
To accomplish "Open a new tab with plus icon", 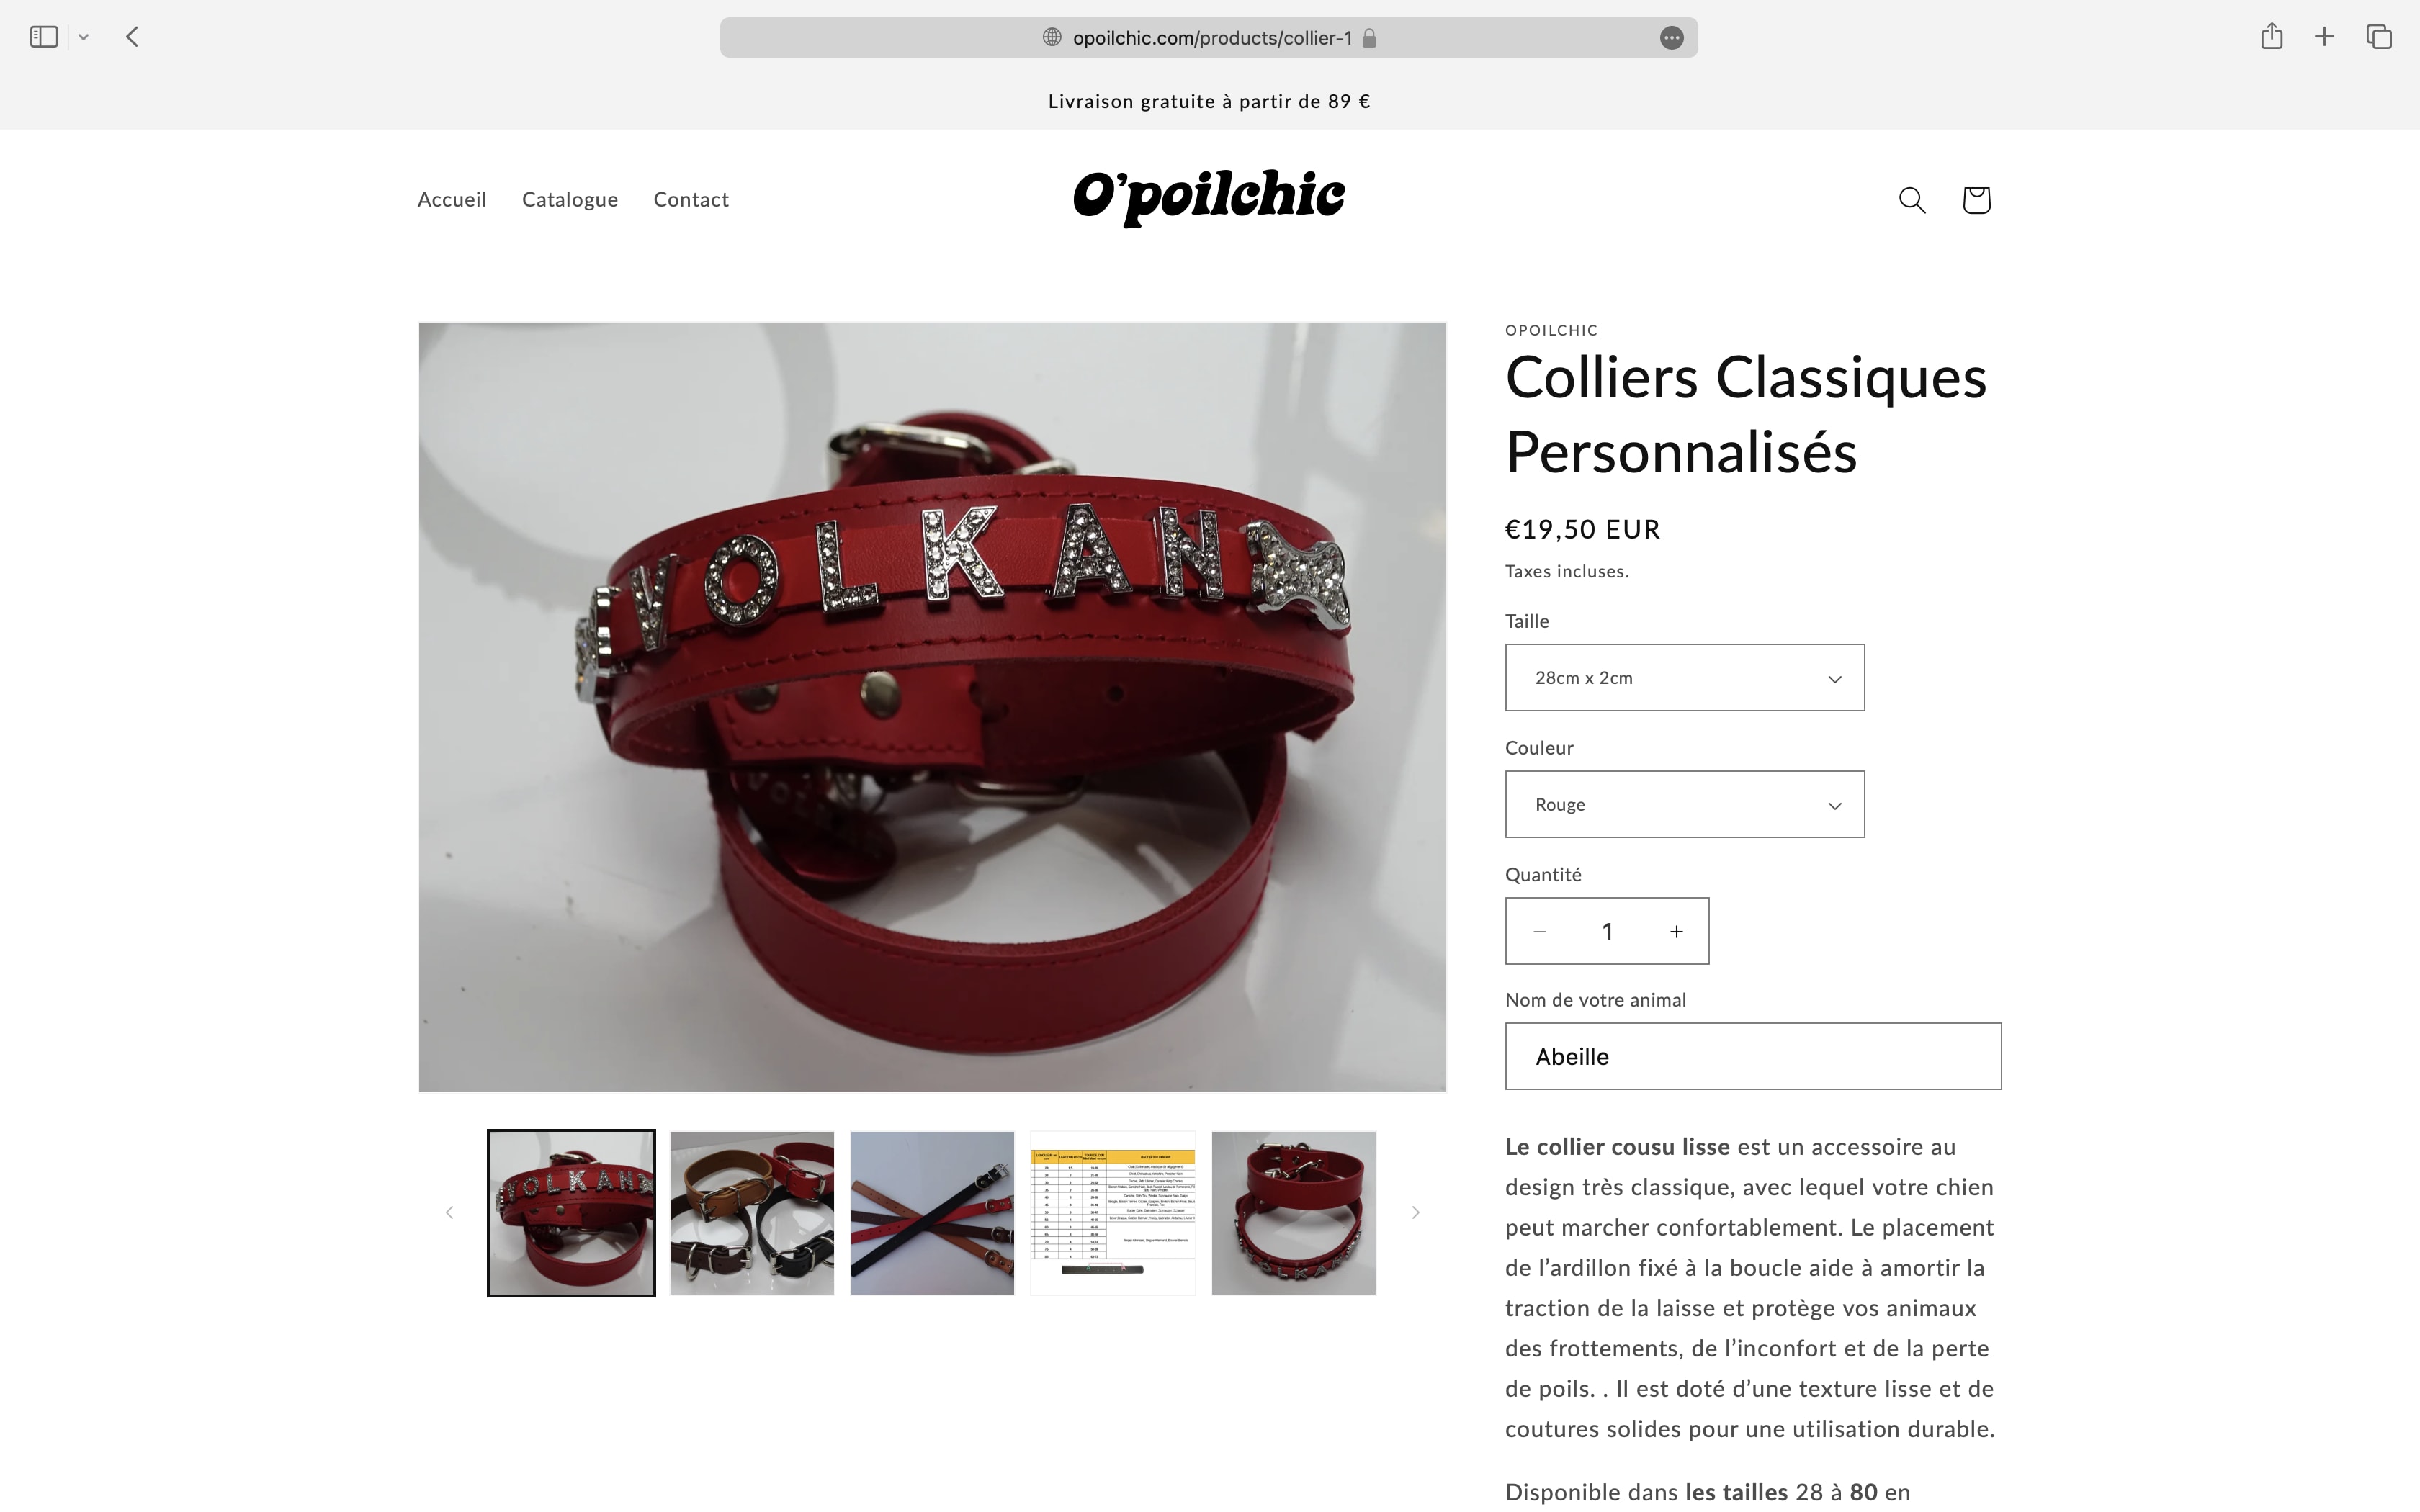I will pos(2325,37).
